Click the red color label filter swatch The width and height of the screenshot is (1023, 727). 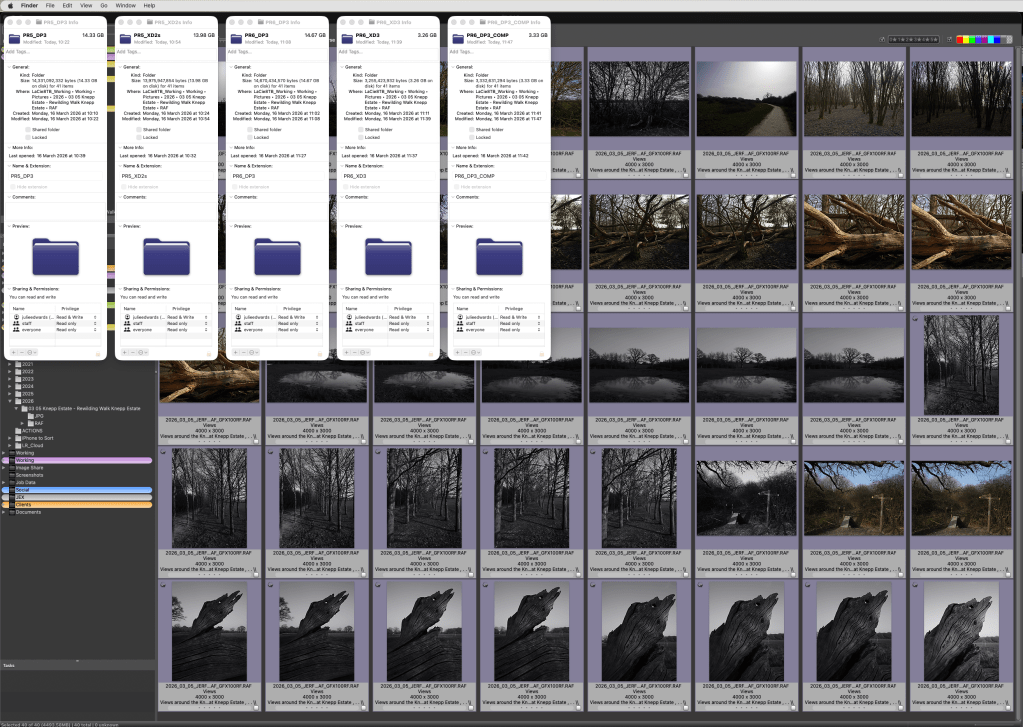click(961, 40)
